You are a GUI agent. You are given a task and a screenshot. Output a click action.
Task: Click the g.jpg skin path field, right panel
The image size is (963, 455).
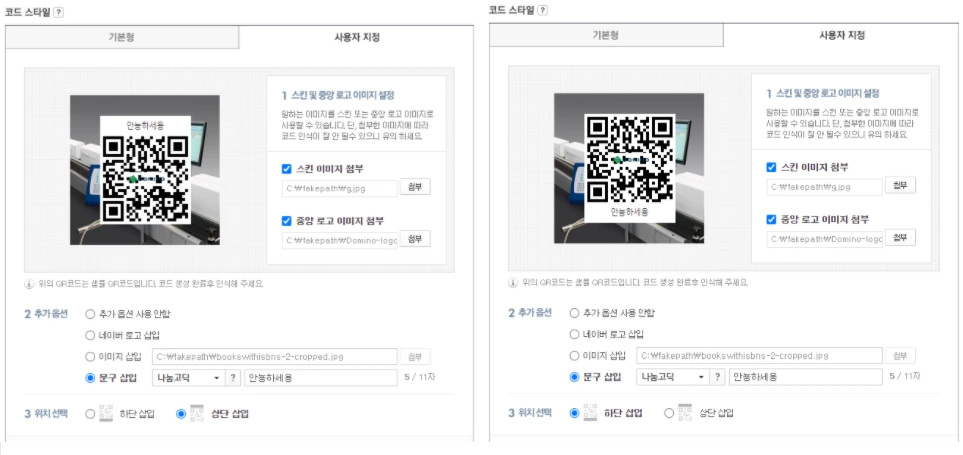coord(825,187)
